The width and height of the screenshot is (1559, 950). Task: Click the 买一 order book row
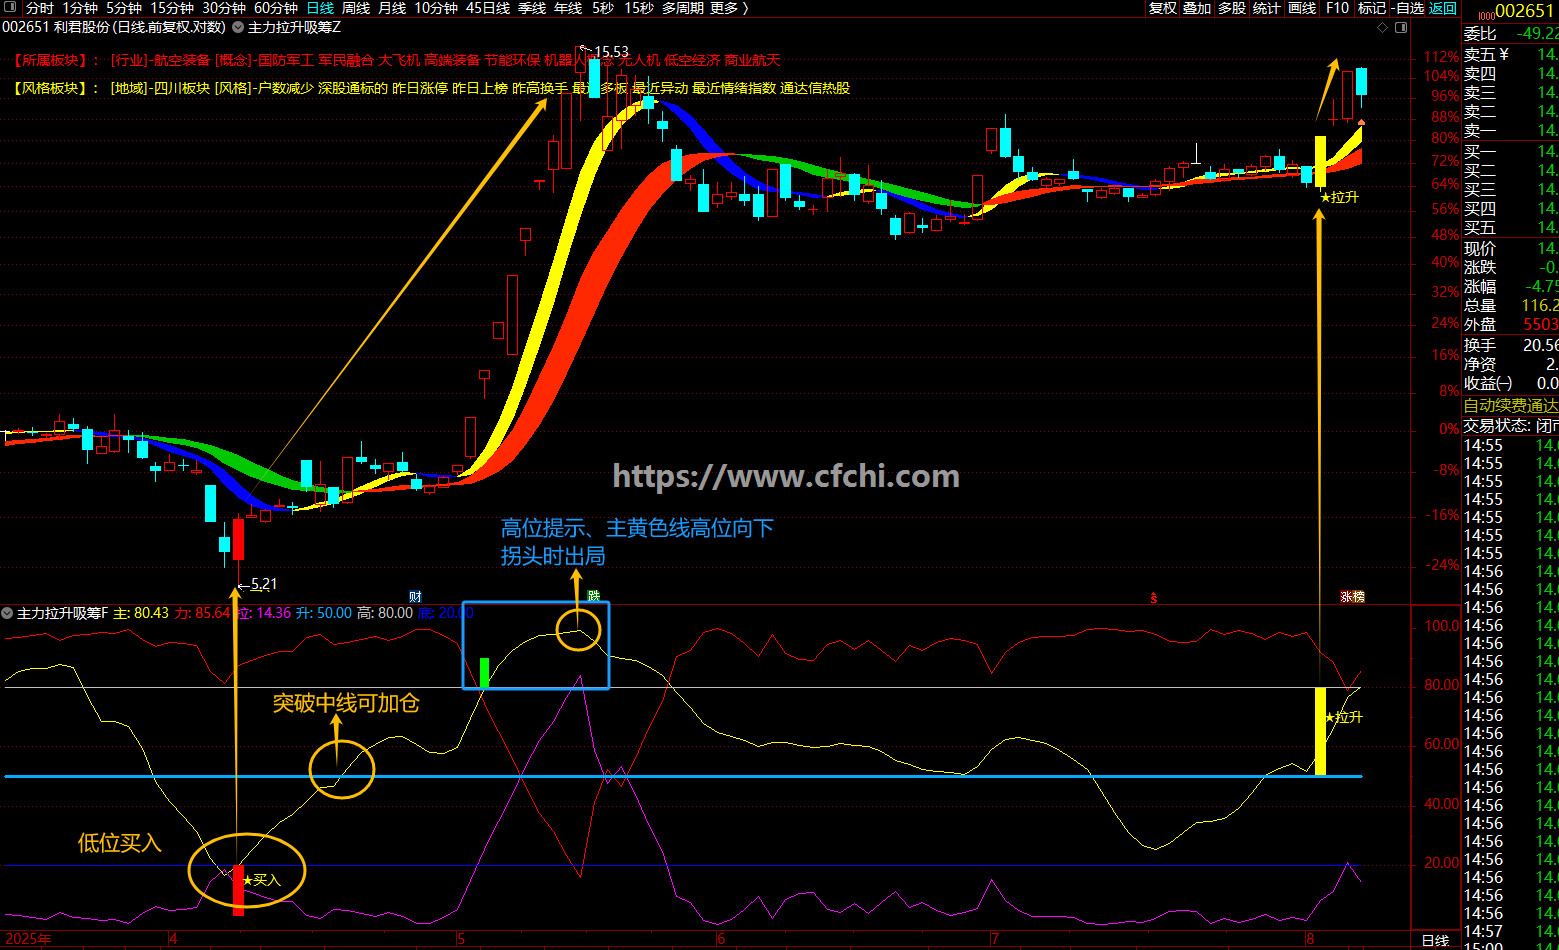point(1511,152)
